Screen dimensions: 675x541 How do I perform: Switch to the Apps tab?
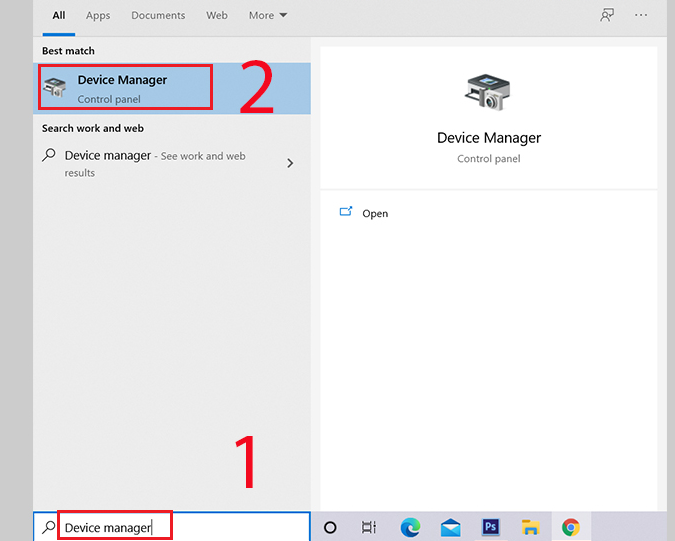pyautogui.click(x=98, y=15)
